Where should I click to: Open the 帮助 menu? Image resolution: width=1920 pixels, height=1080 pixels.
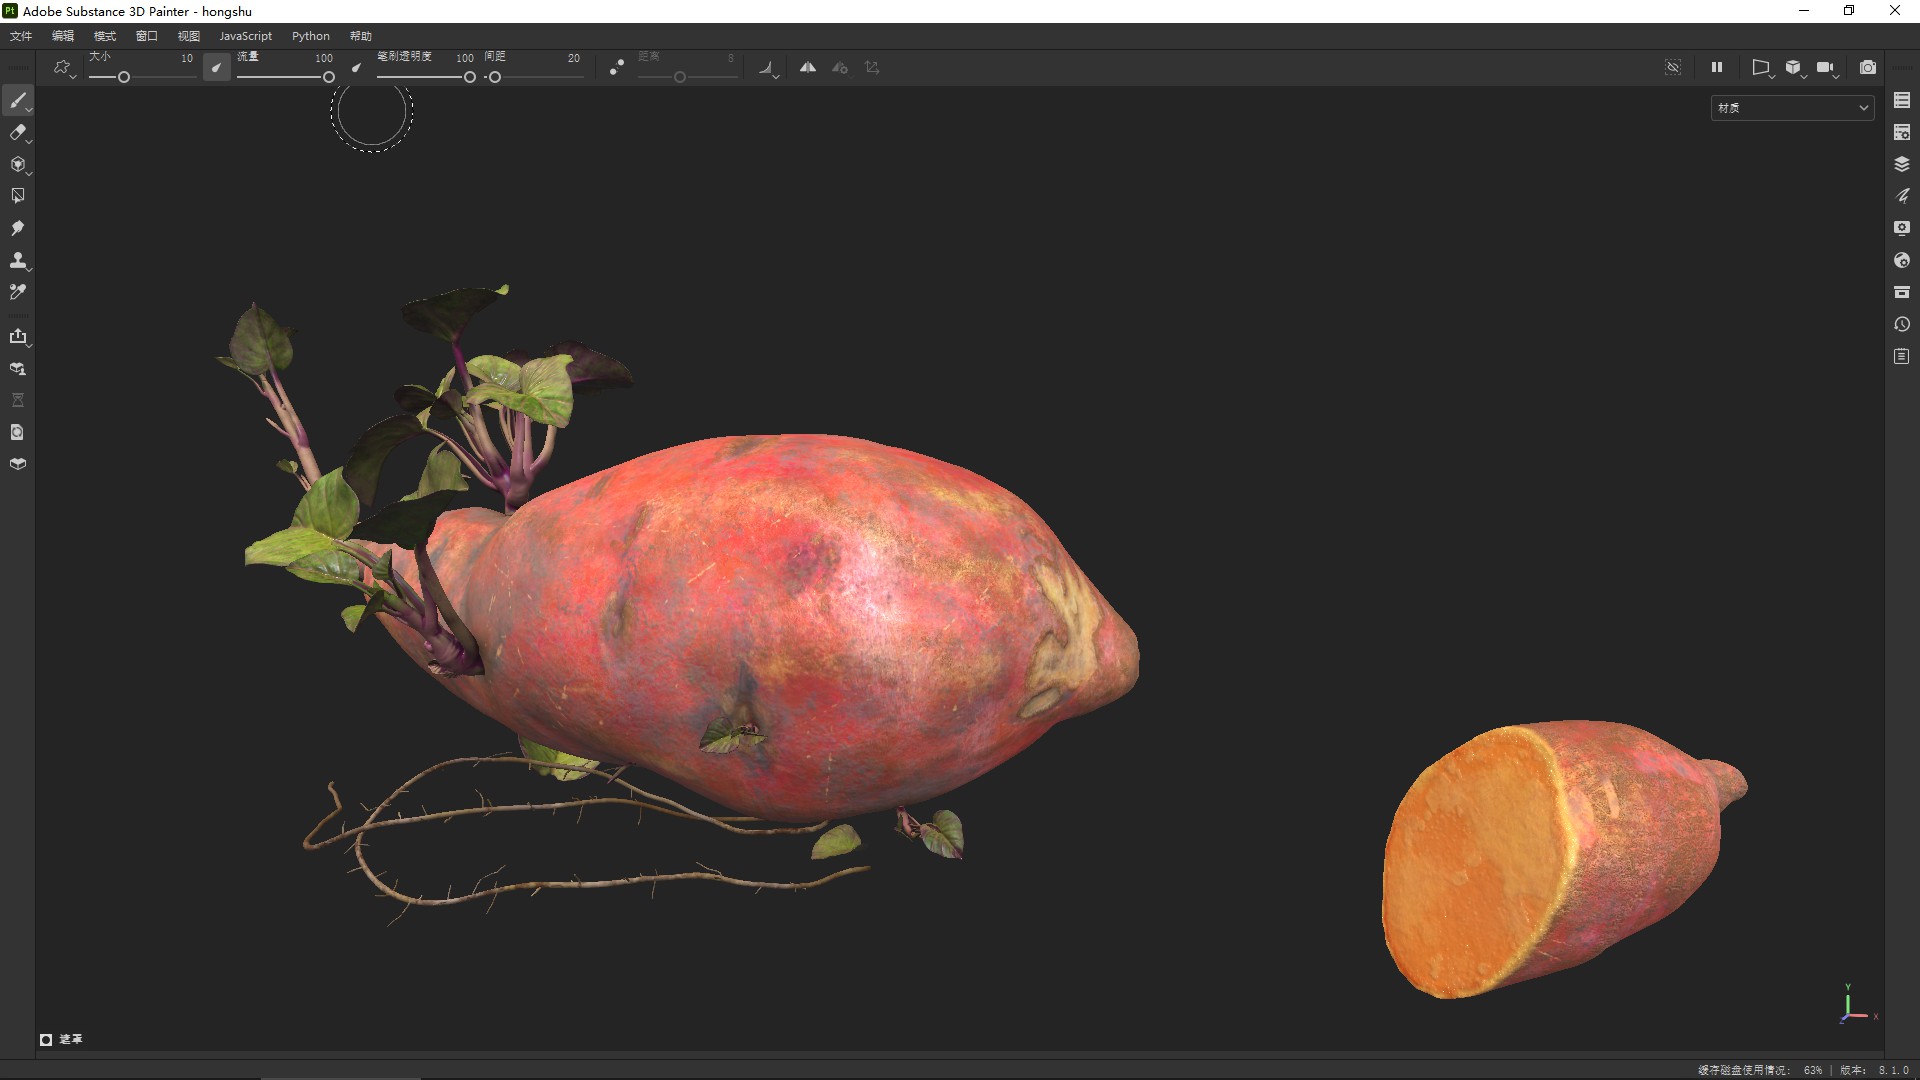click(x=361, y=36)
